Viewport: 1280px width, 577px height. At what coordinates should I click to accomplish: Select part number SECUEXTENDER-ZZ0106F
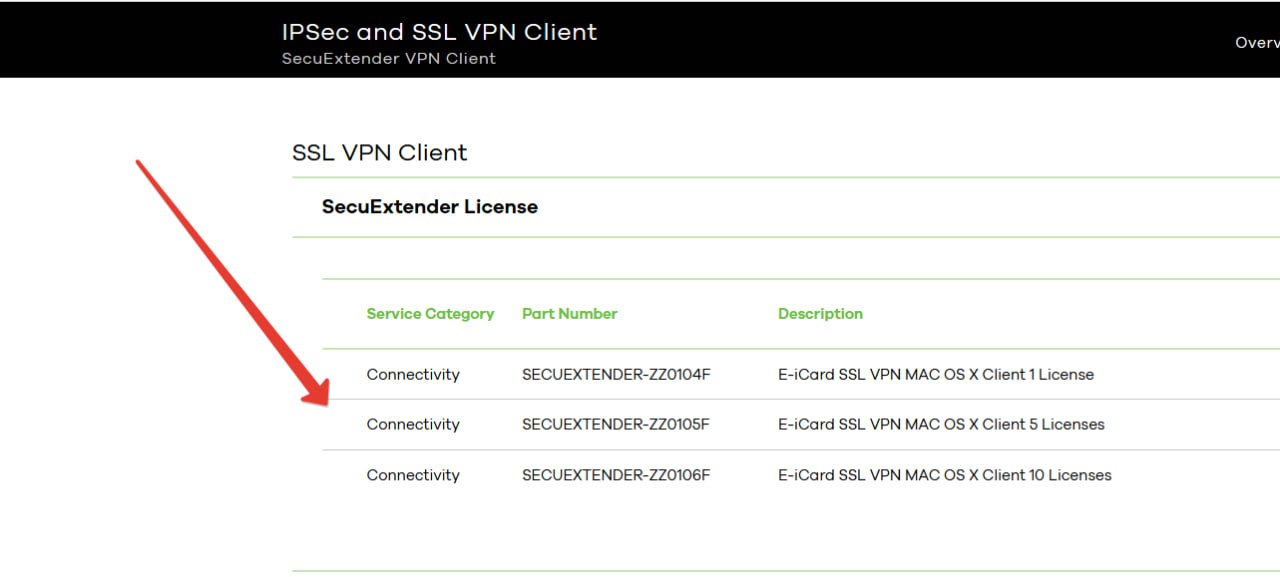tap(615, 476)
